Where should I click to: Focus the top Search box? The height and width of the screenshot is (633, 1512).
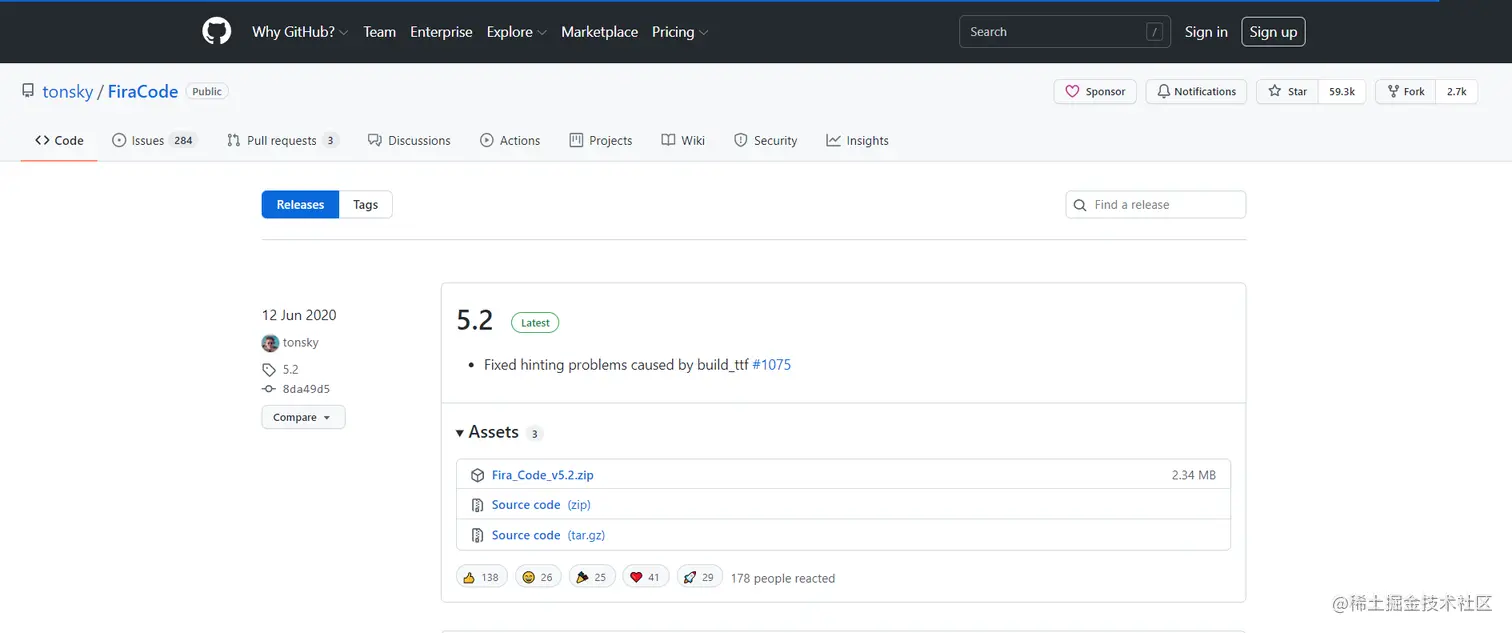pos(1065,32)
